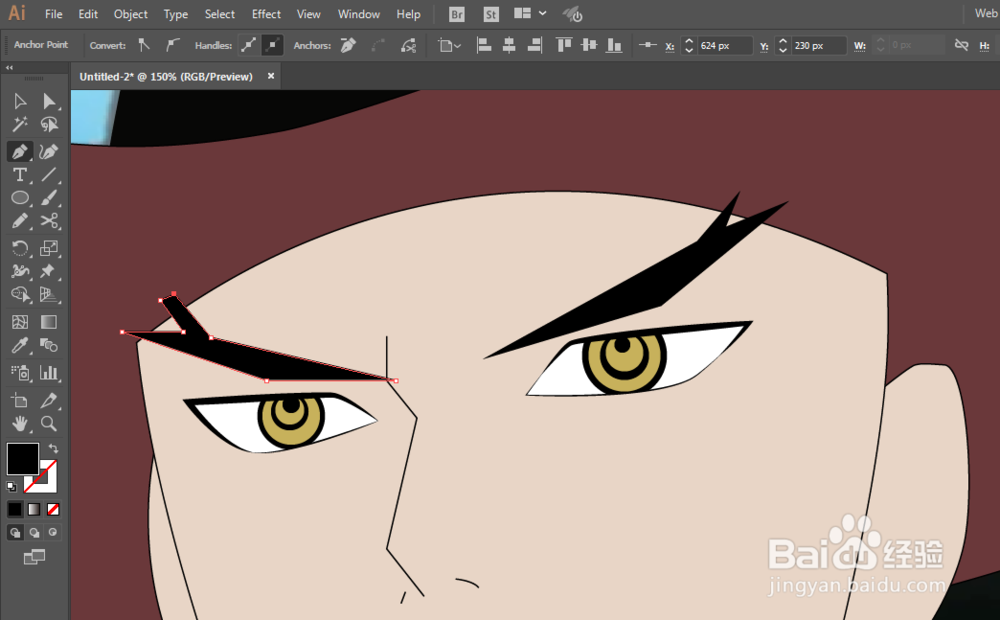Open the Edit menu
Viewport: 1000px width, 620px height.
pos(88,14)
